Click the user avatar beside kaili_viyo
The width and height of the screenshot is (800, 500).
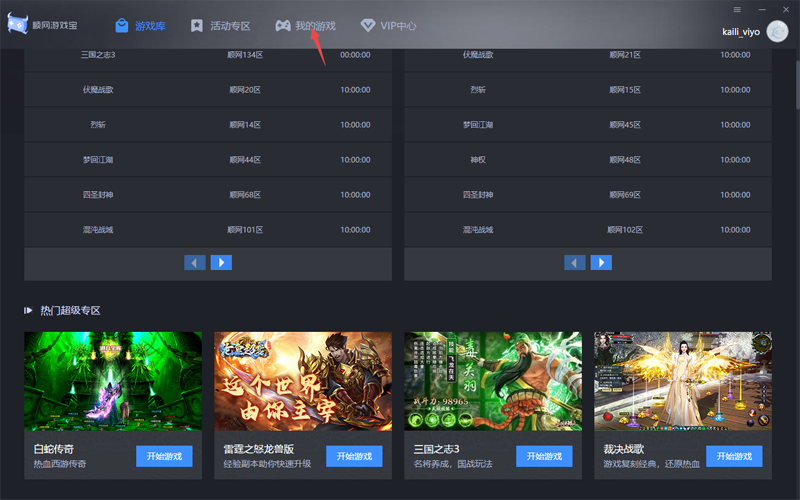(x=777, y=32)
